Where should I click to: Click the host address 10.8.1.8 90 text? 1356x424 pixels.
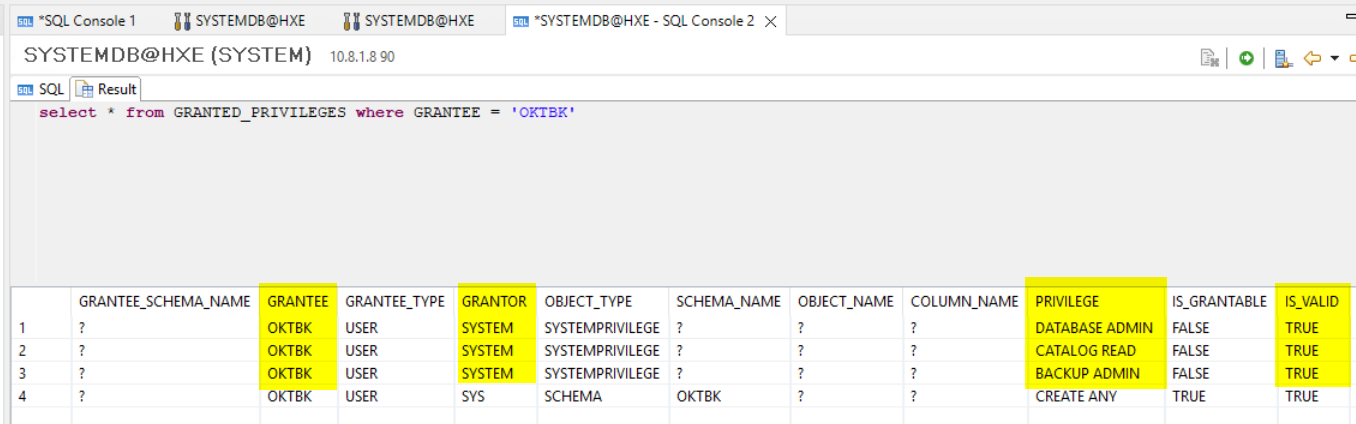pyautogui.click(x=362, y=57)
